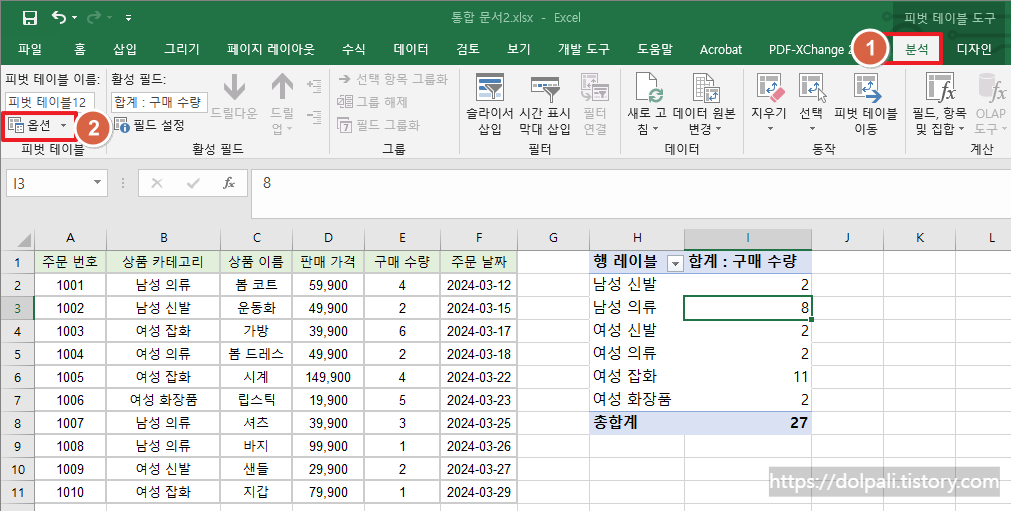Select price cell 149,900
The height and width of the screenshot is (511, 1011).
(x=328, y=377)
